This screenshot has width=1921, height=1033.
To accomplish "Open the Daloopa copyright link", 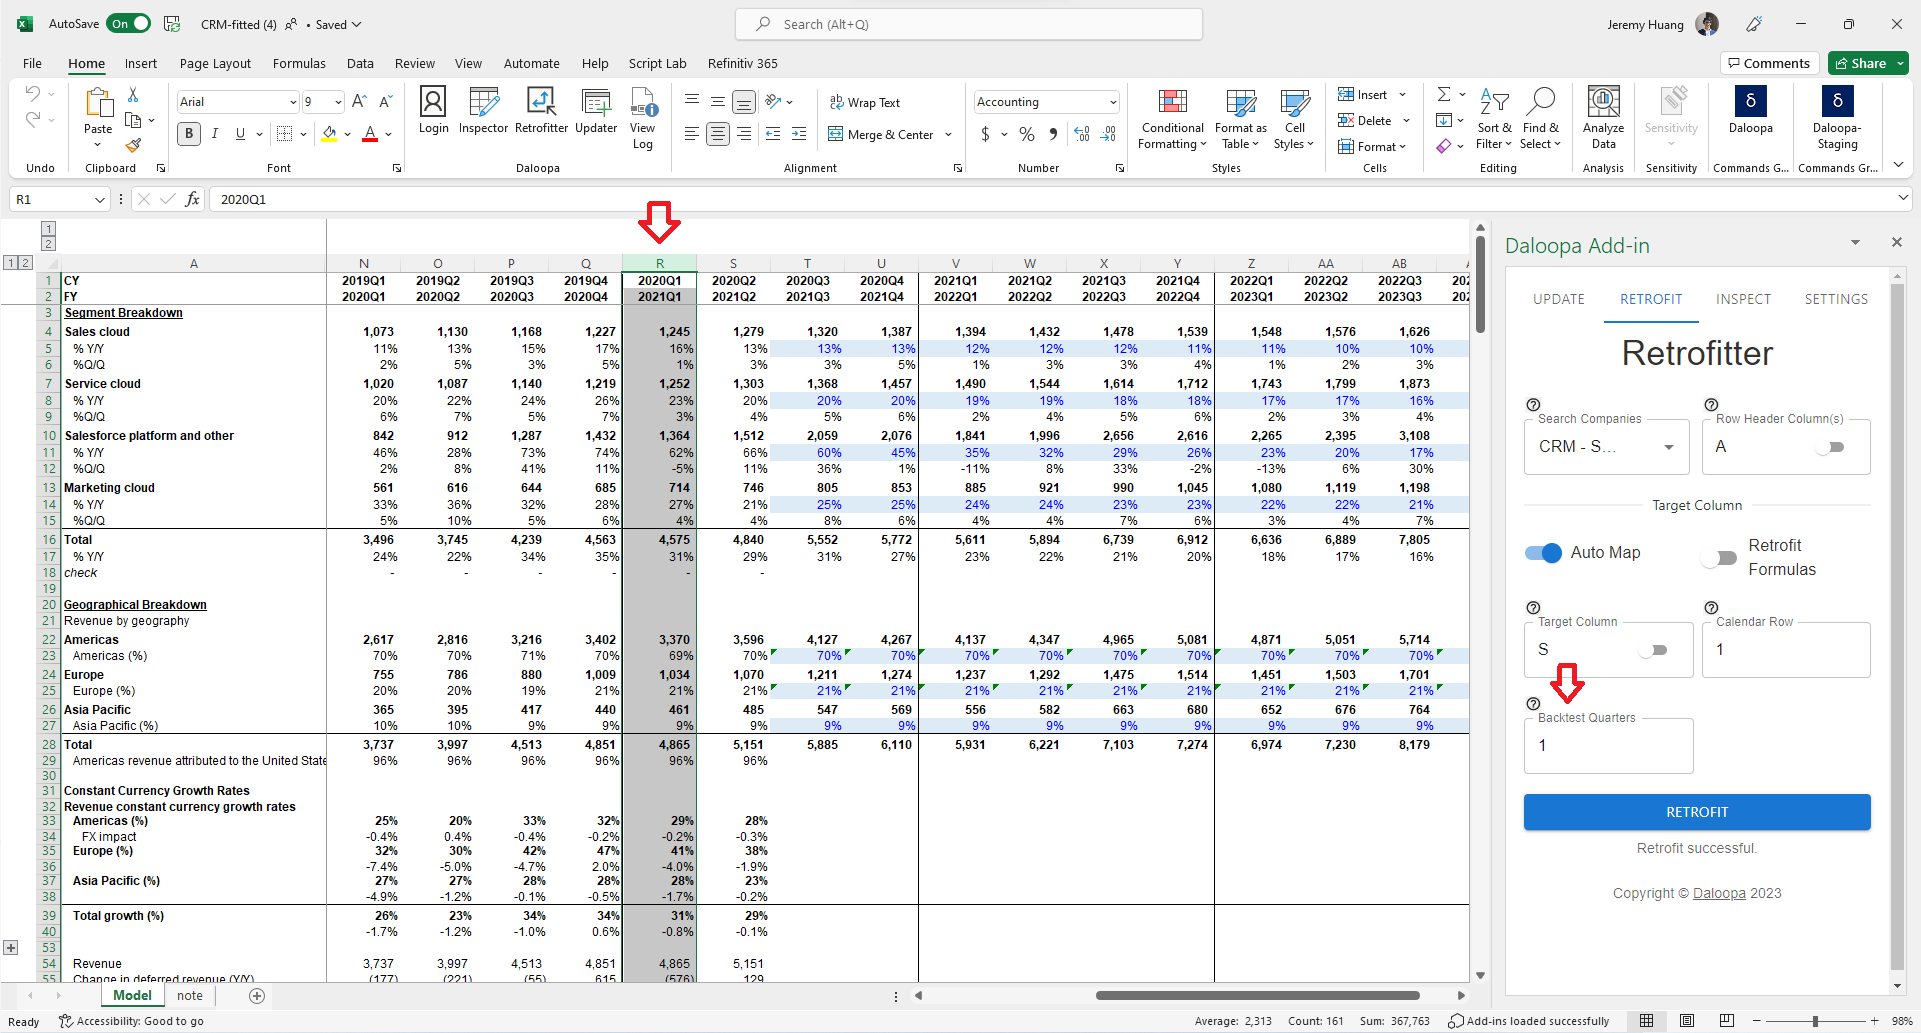I will [x=1718, y=893].
